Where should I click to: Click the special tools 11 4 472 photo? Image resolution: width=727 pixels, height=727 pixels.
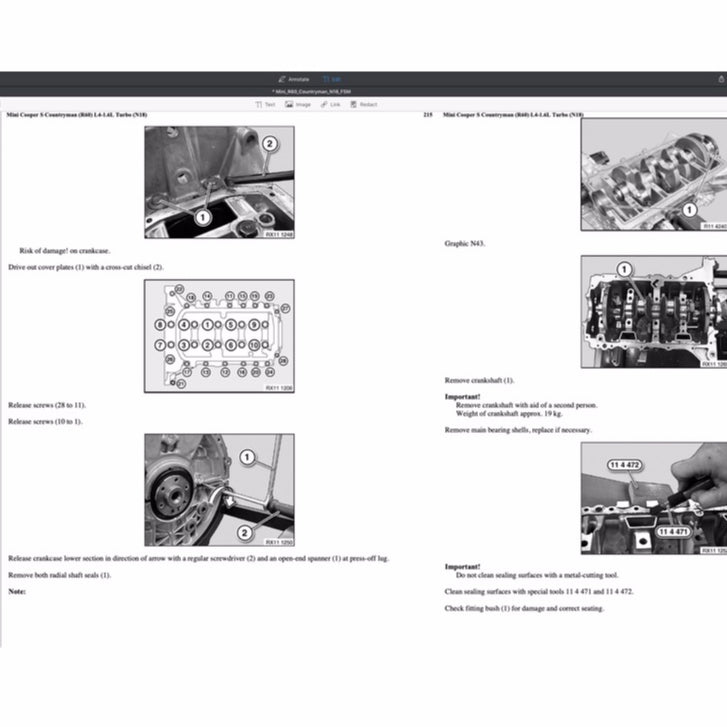coord(654,498)
